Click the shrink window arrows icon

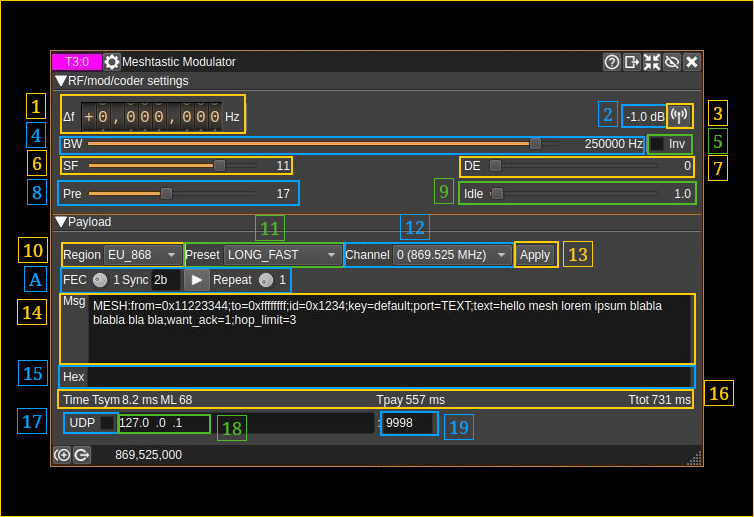click(652, 62)
